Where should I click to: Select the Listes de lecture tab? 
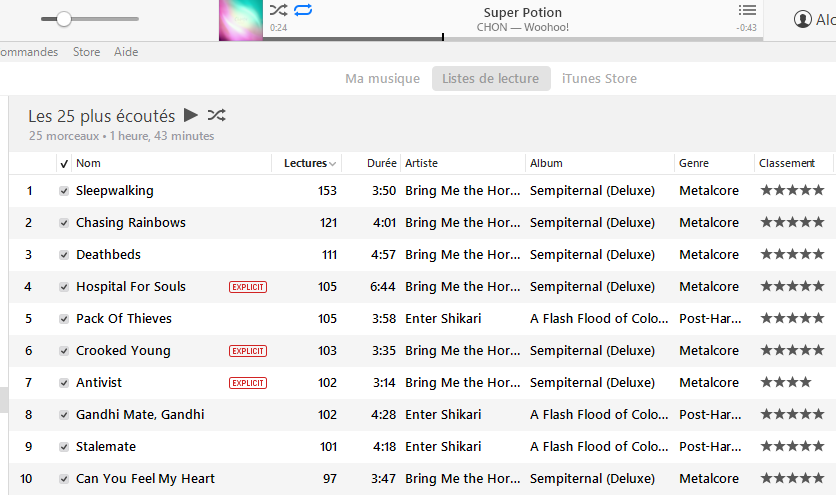tap(491, 78)
